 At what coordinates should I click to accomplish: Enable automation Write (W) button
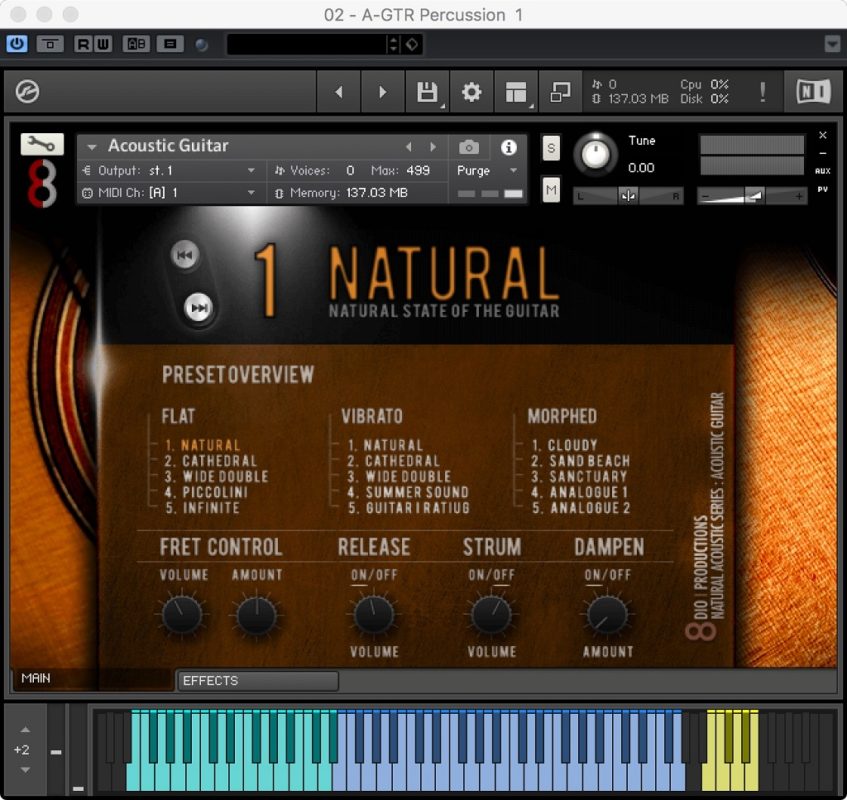(103, 44)
